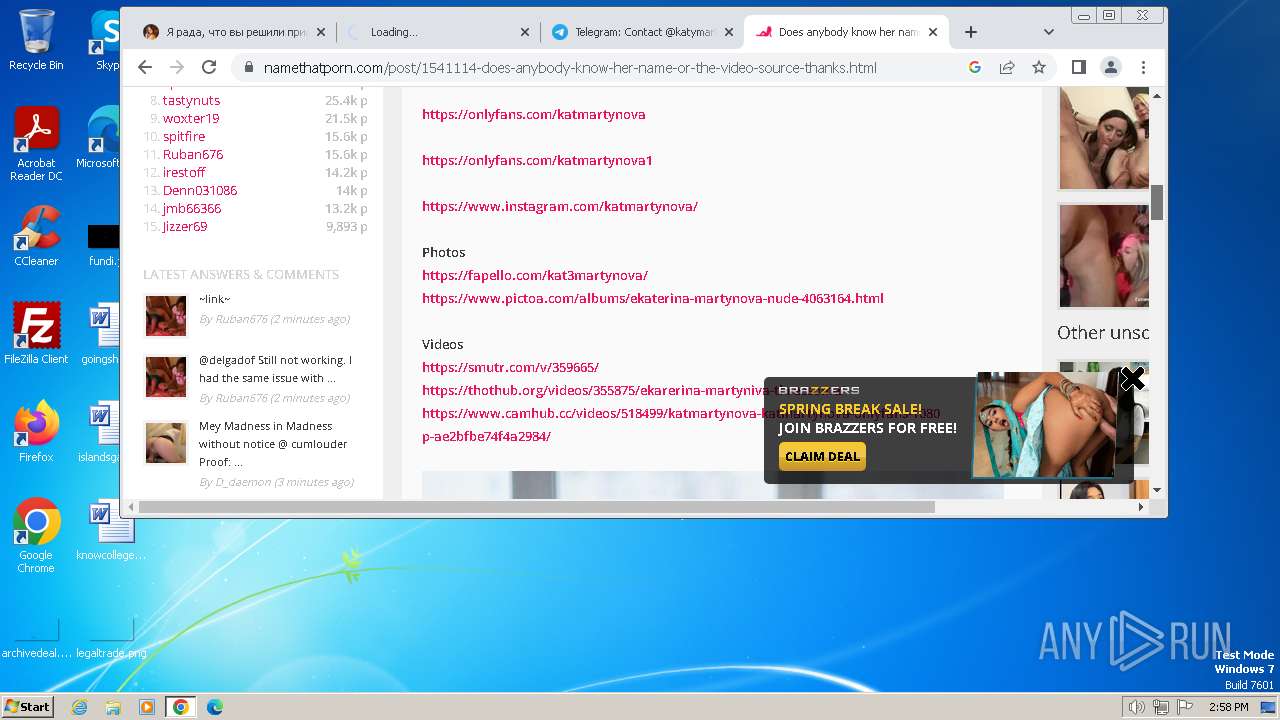Open user profile Denn031086
The width and height of the screenshot is (1280, 720).
click(x=200, y=190)
